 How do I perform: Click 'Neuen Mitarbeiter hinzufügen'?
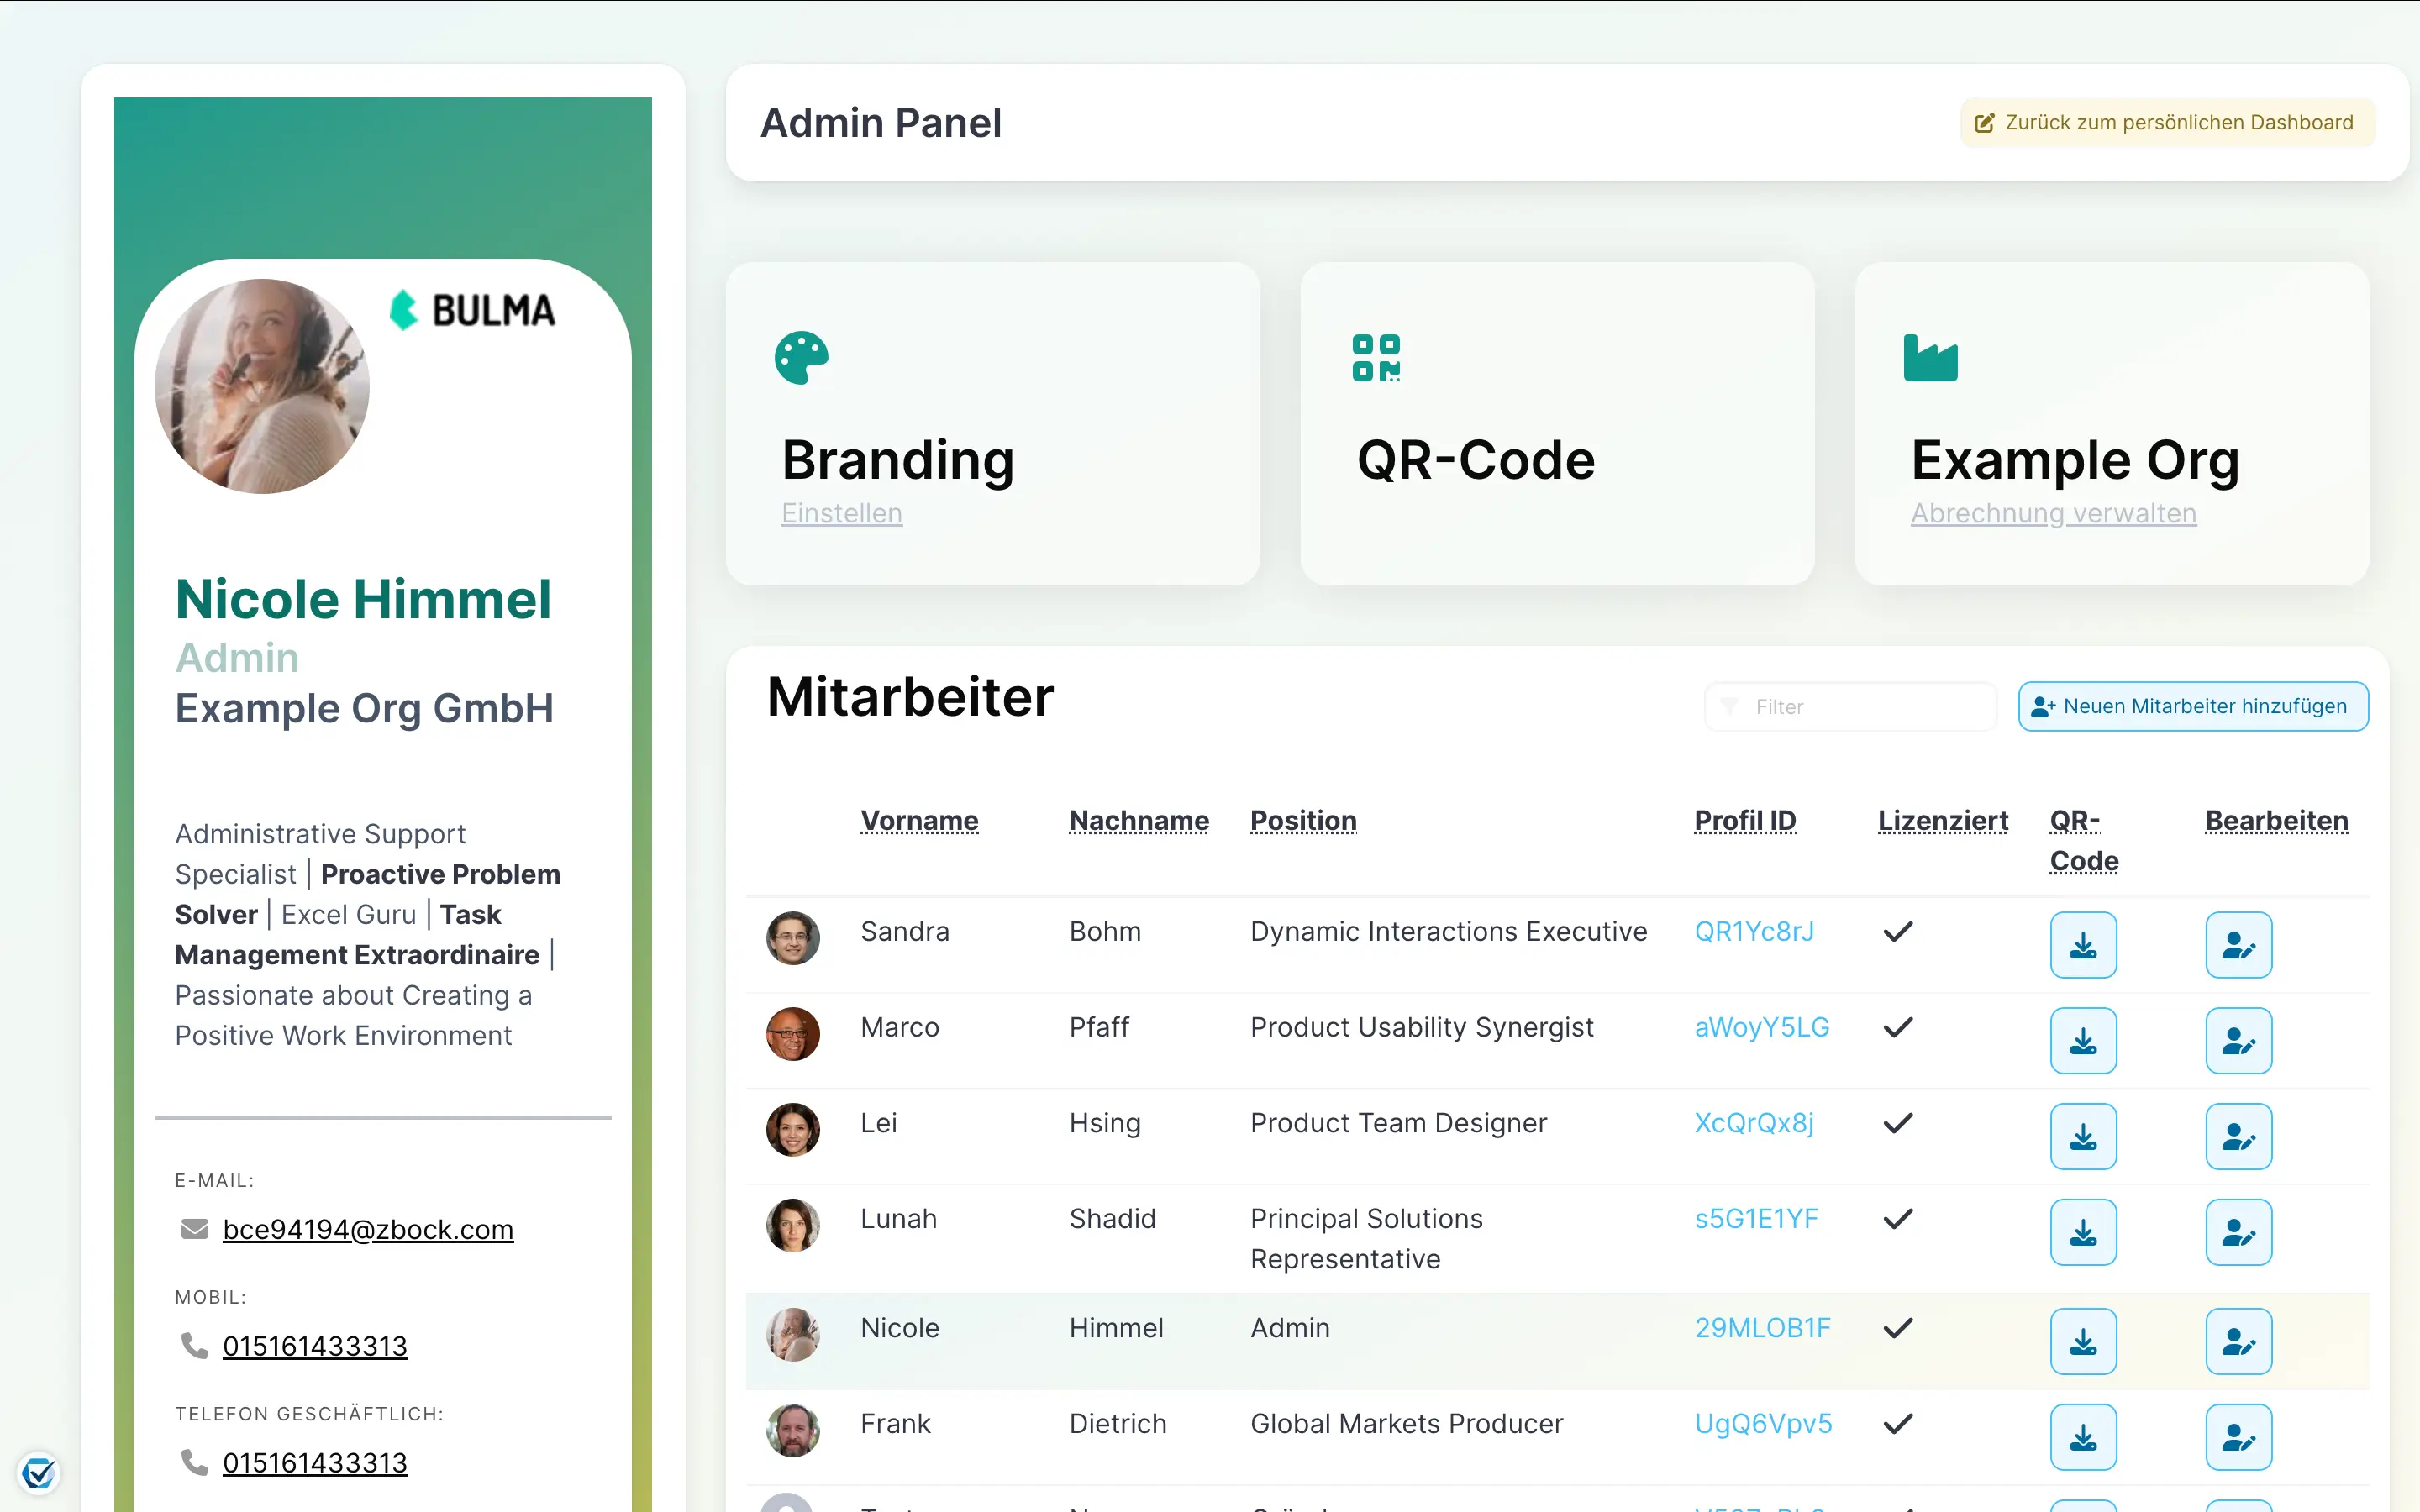2191,706
